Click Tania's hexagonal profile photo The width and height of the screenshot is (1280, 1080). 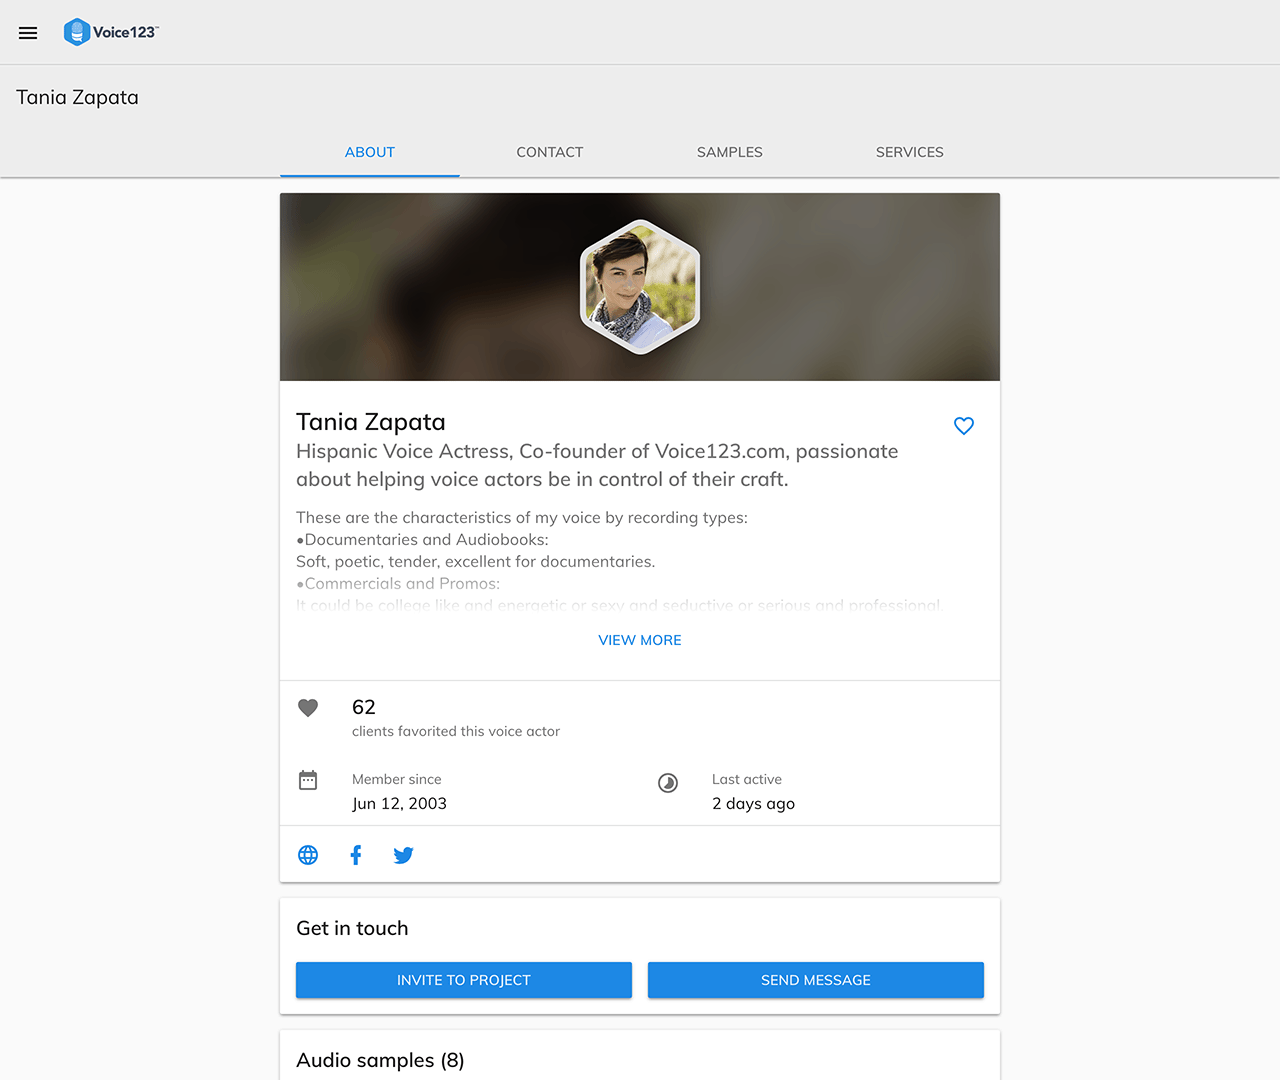tap(640, 287)
